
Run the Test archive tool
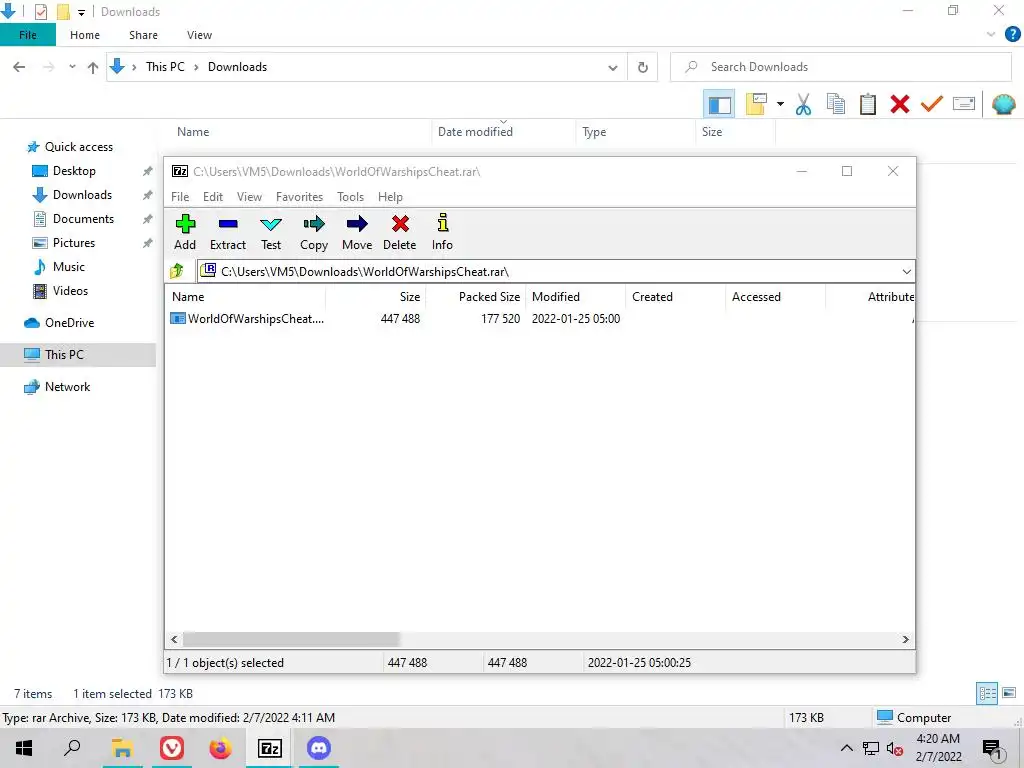point(271,232)
